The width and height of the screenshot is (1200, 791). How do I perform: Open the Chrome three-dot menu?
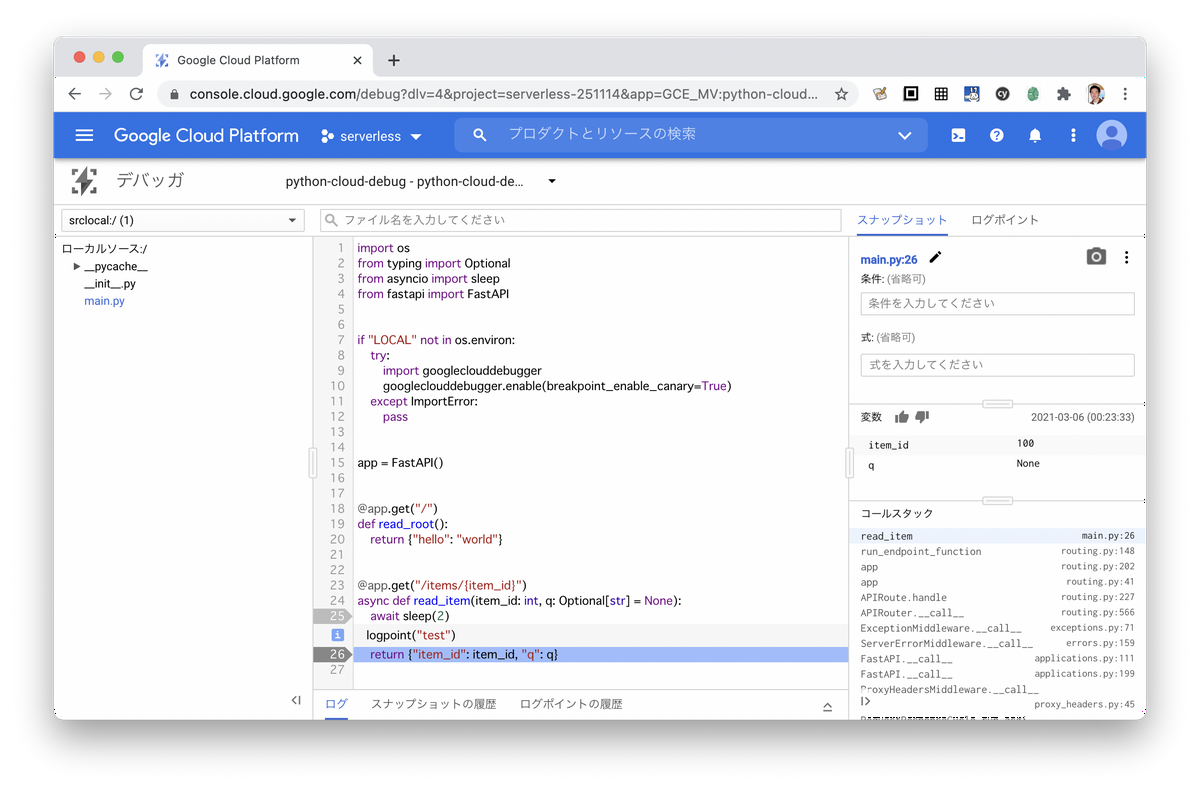[x=1126, y=94]
